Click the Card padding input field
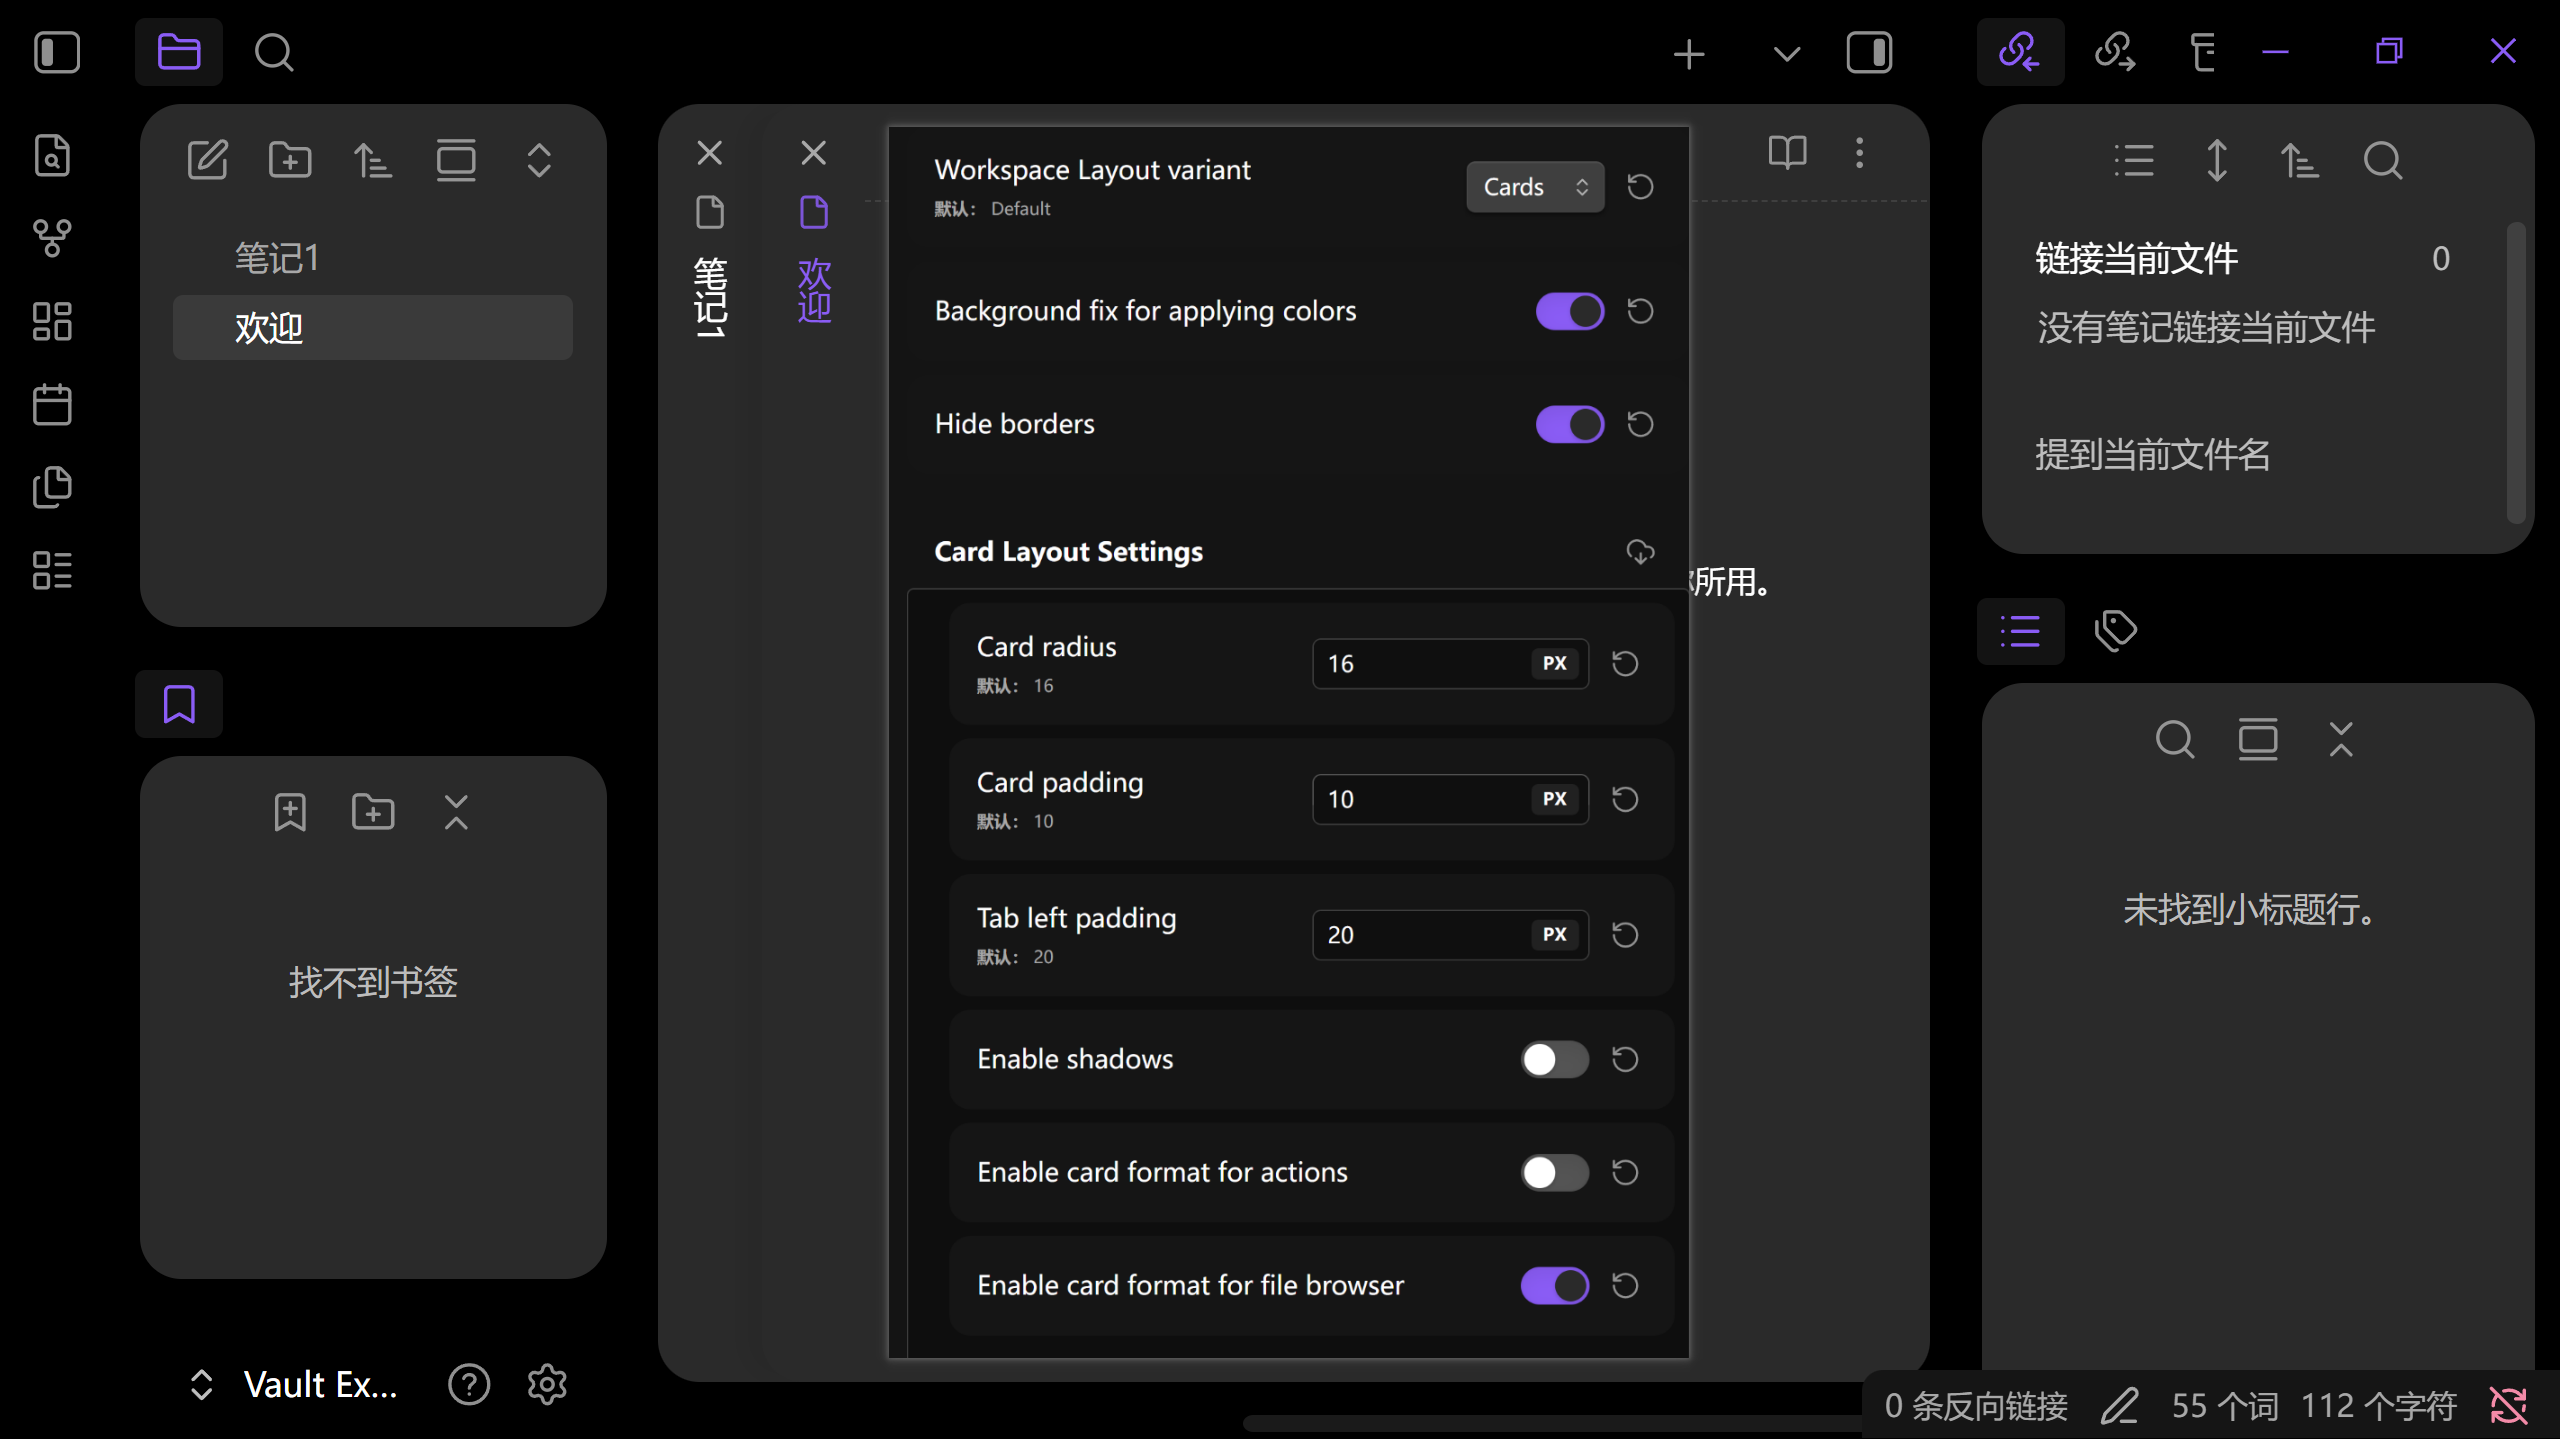2560x1439 pixels. pyautogui.click(x=1420, y=799)
